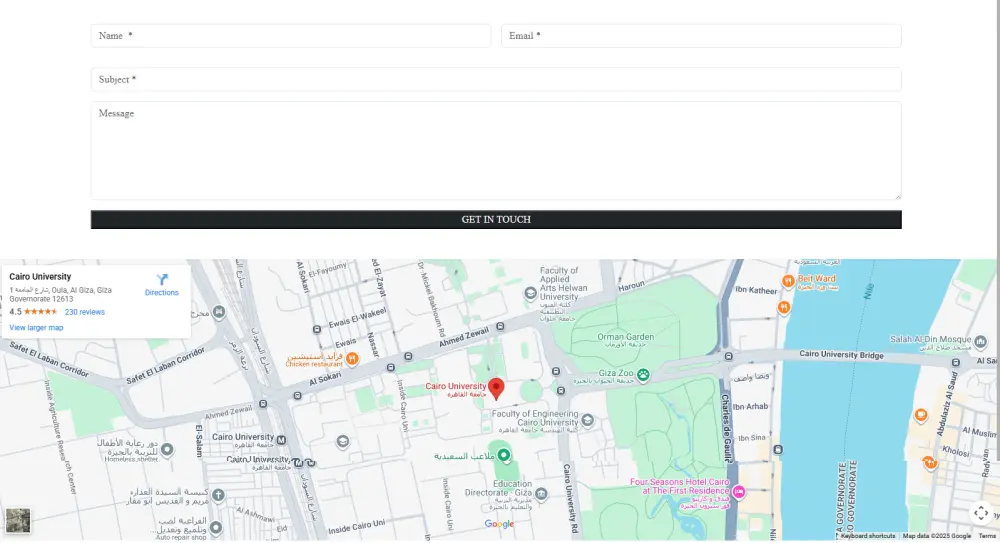This screenshot has width=1000, height=543.
Task: Switch to satellite imagery thumbnail
Action: (x=18, y=521)
